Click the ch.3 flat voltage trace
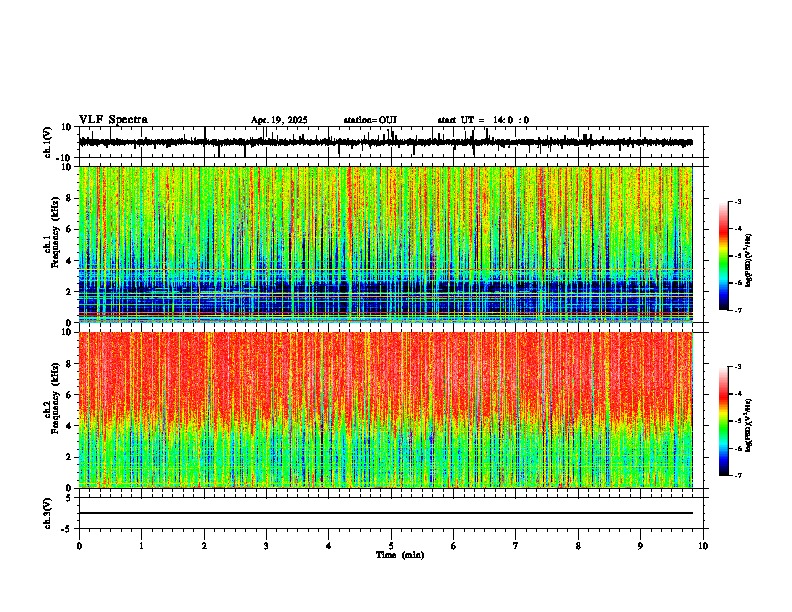This screenshot has width=792, height=612. pos(386,513)
